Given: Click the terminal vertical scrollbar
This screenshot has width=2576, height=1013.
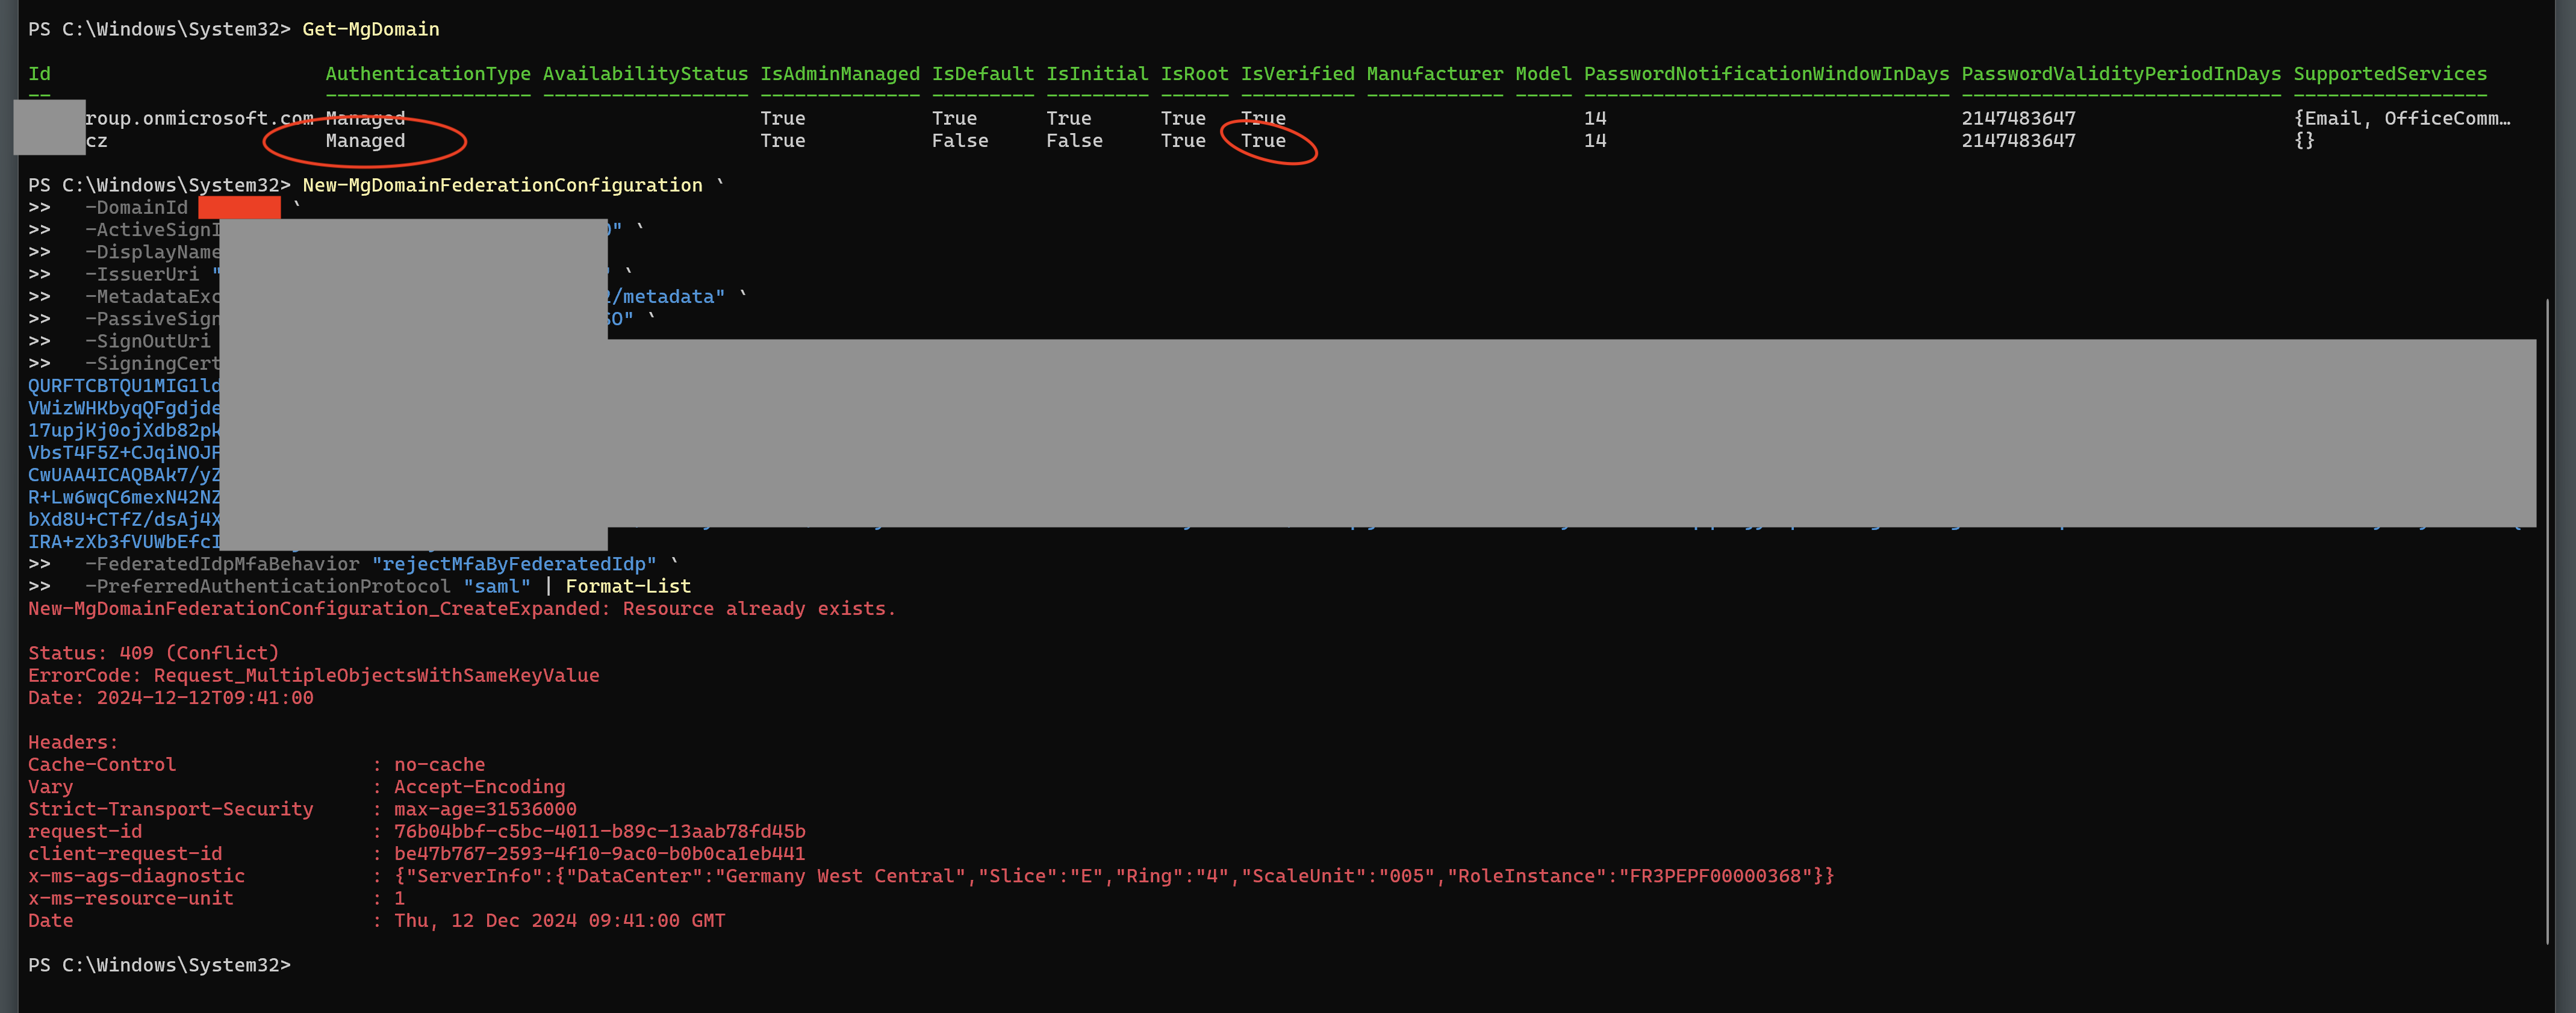Looking at the screenshot, I should 2547,620.
